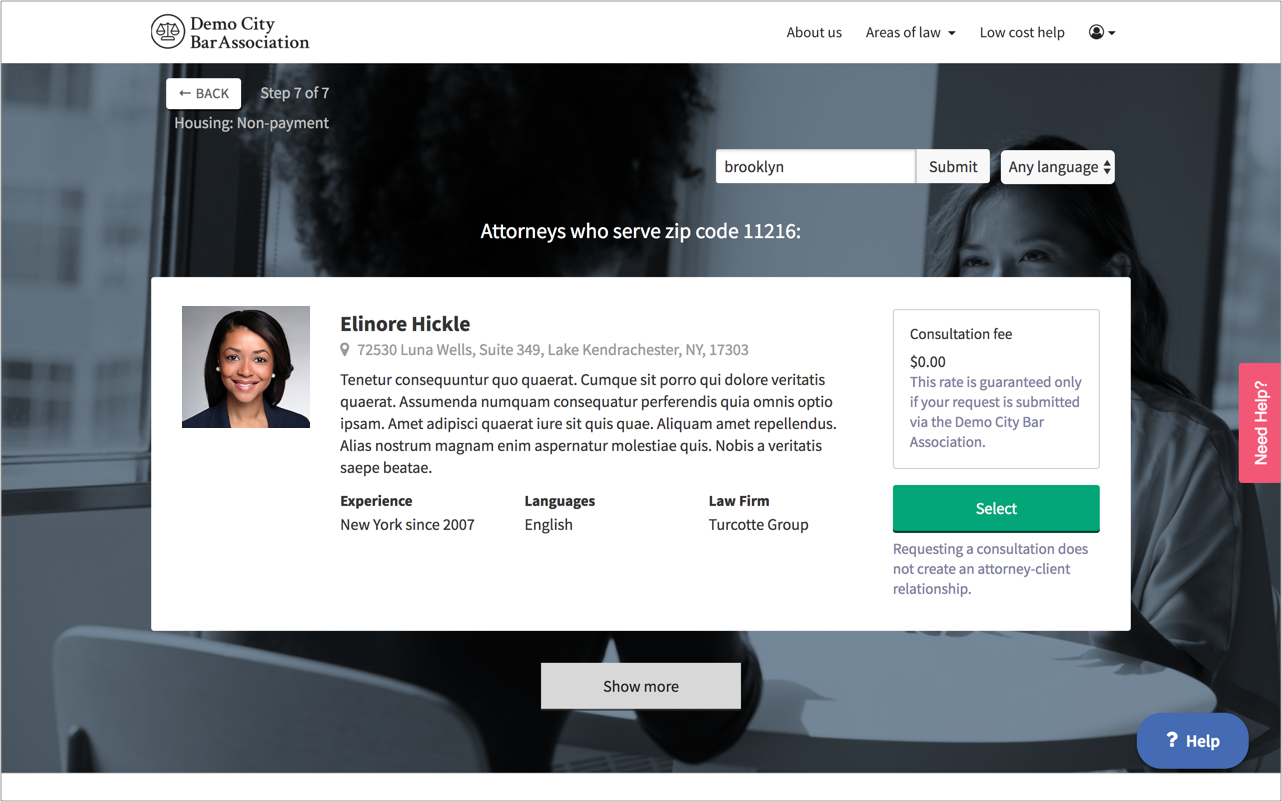Image resolution: width=1282 pixels, height=802 pixels.
Task: Expand account menu caret
Action: tap(1112, 33)
